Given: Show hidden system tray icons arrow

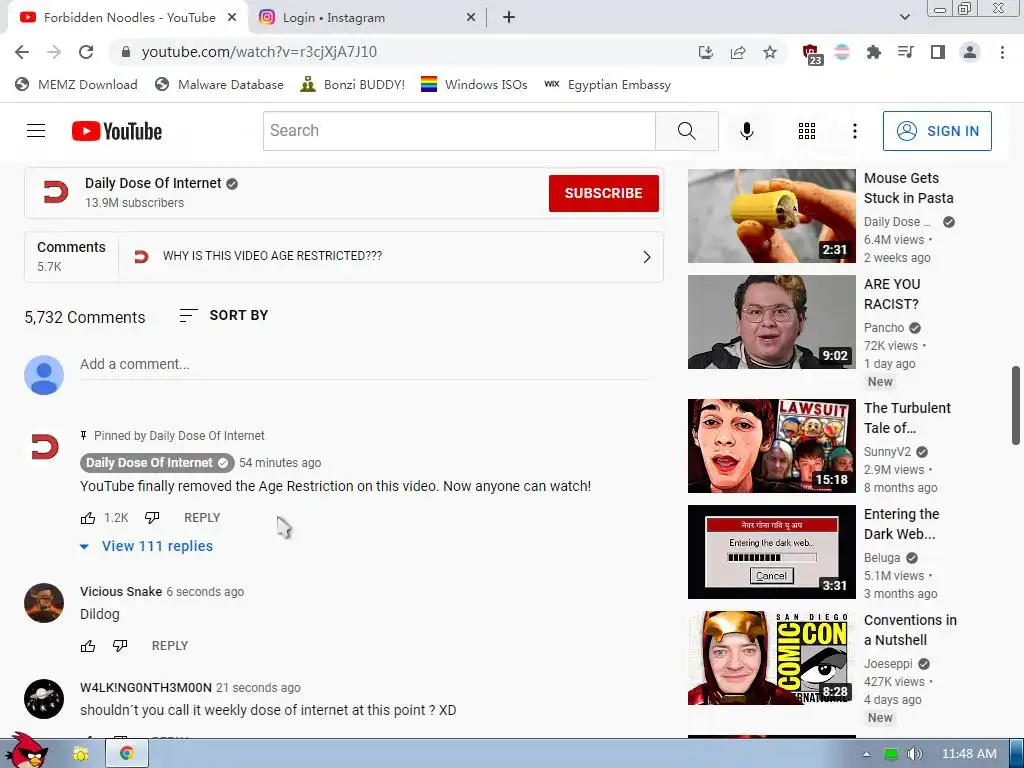Looking at the screenshot, I should click(x=866, y=754).
